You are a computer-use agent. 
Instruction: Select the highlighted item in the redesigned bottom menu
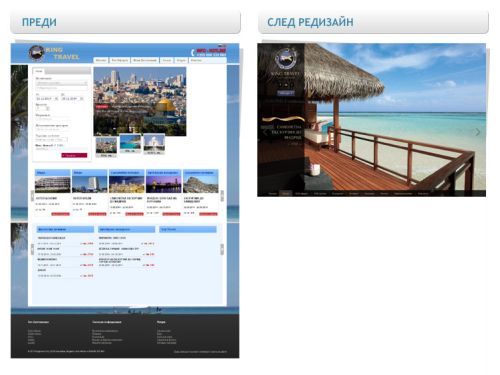coord(286,193)
